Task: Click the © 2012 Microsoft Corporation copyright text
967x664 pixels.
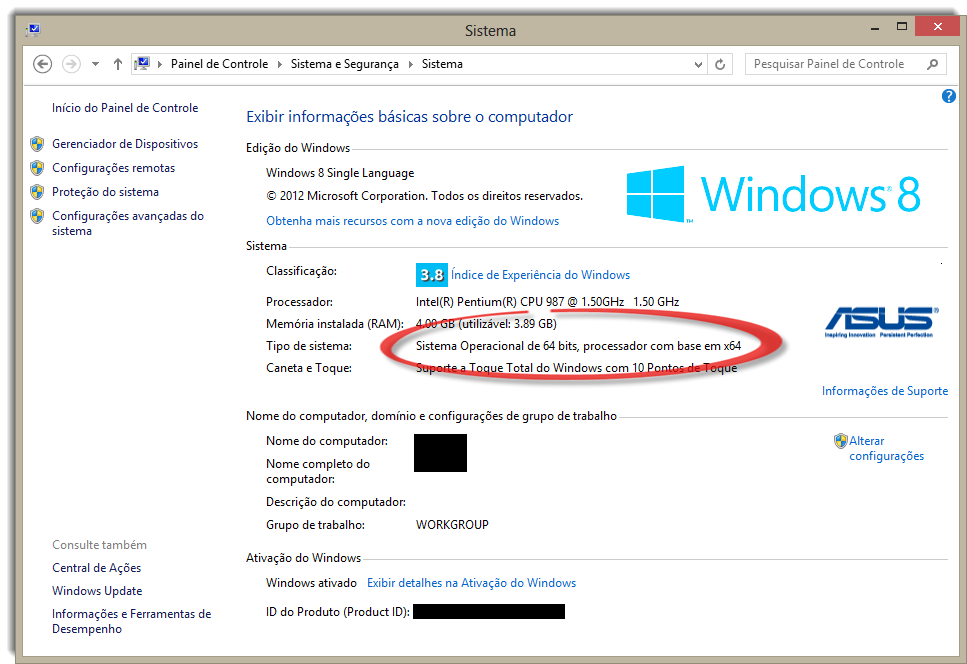Action: click(424, 196)
